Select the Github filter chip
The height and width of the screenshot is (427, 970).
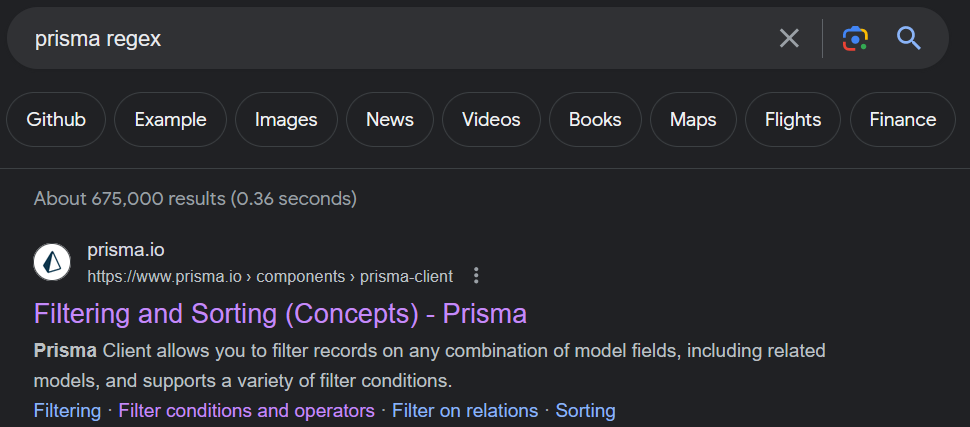coord(56,119)
